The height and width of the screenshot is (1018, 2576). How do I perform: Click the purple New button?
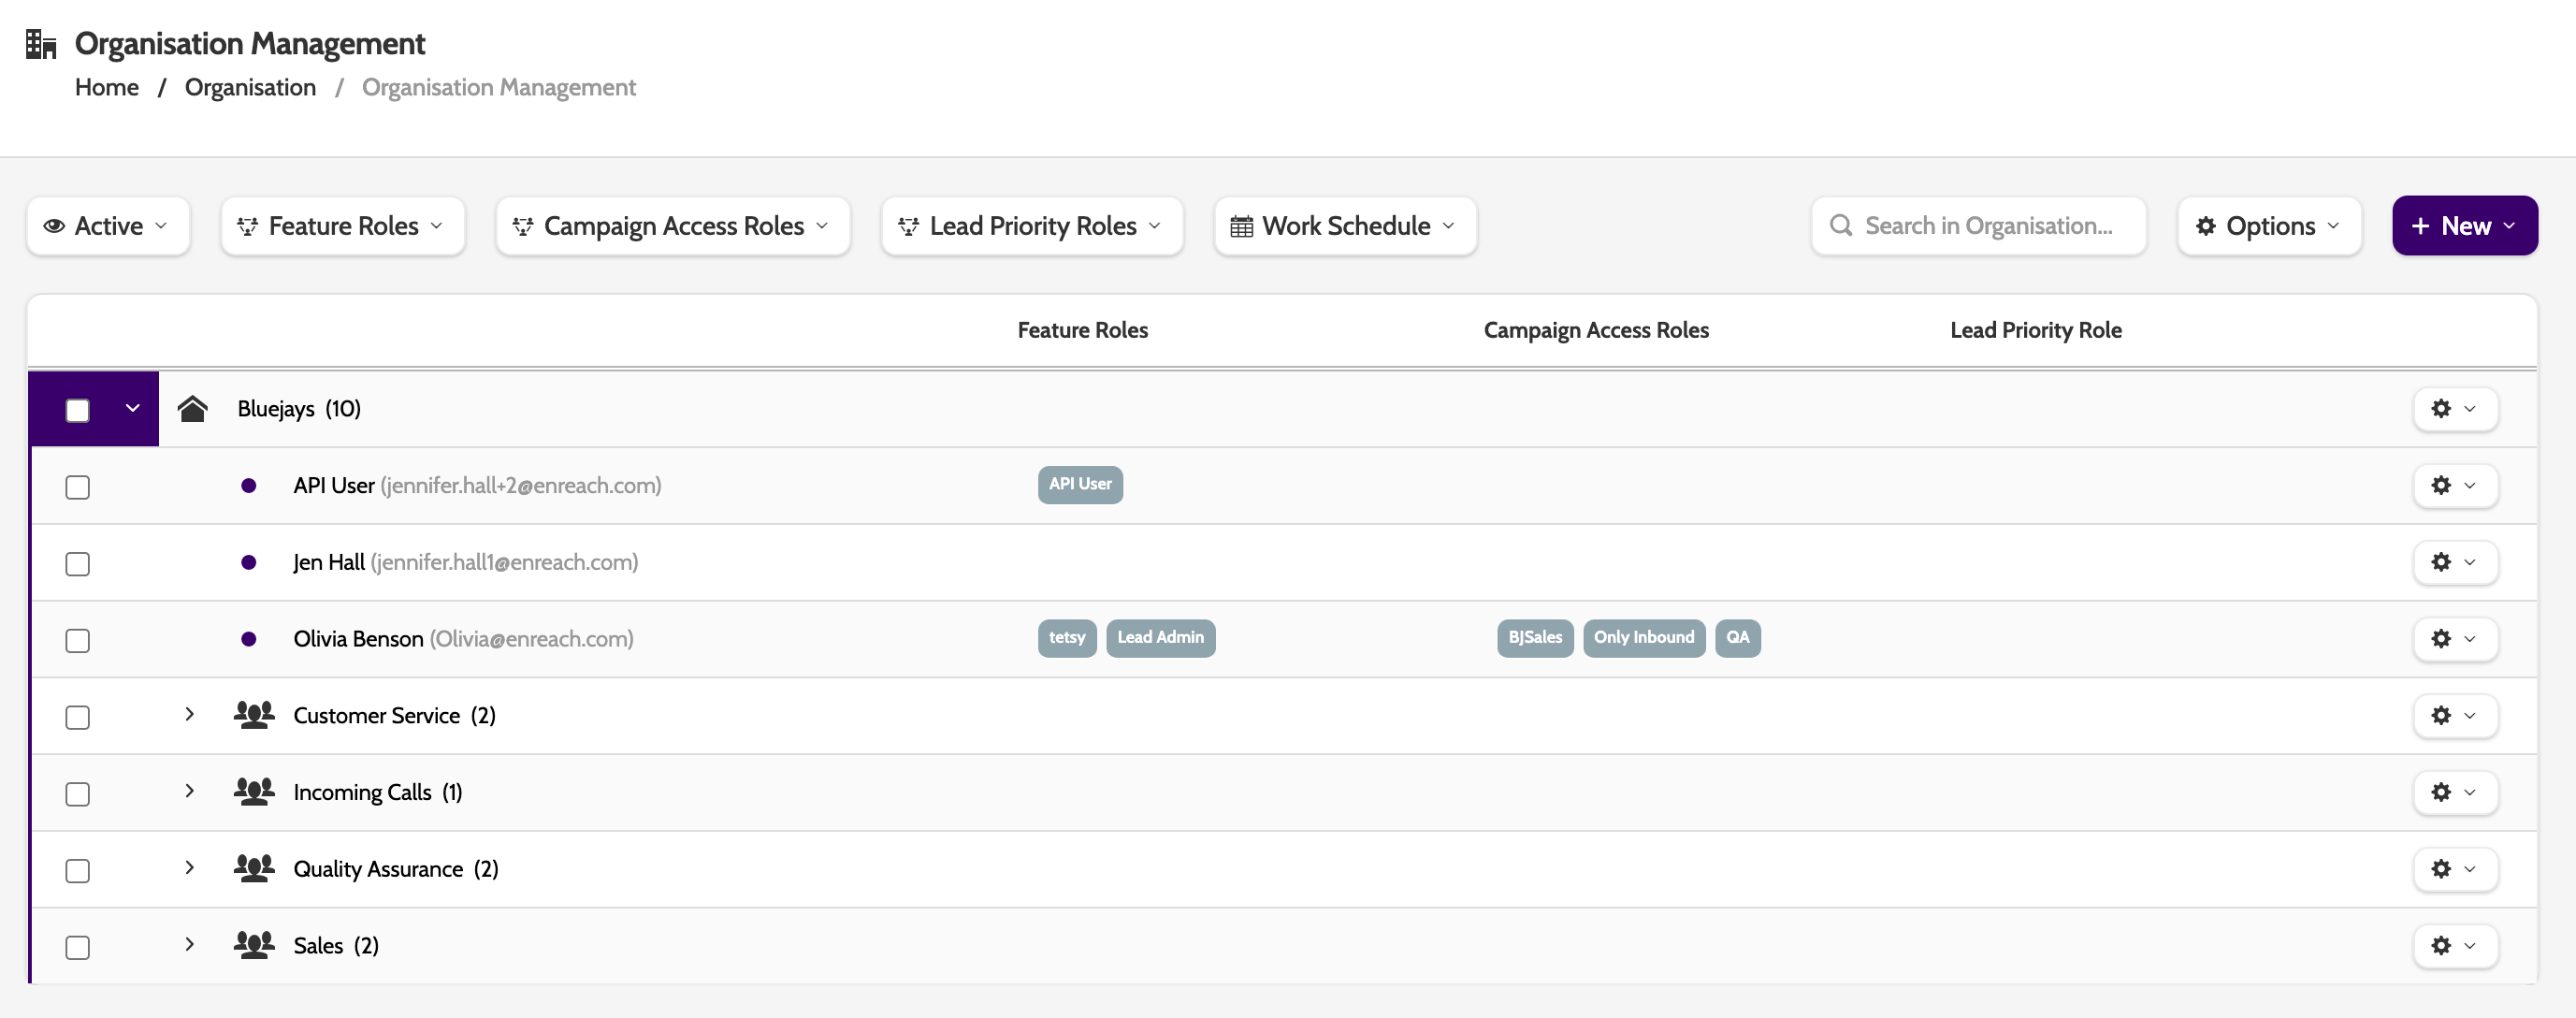(x=2463, y=226)
